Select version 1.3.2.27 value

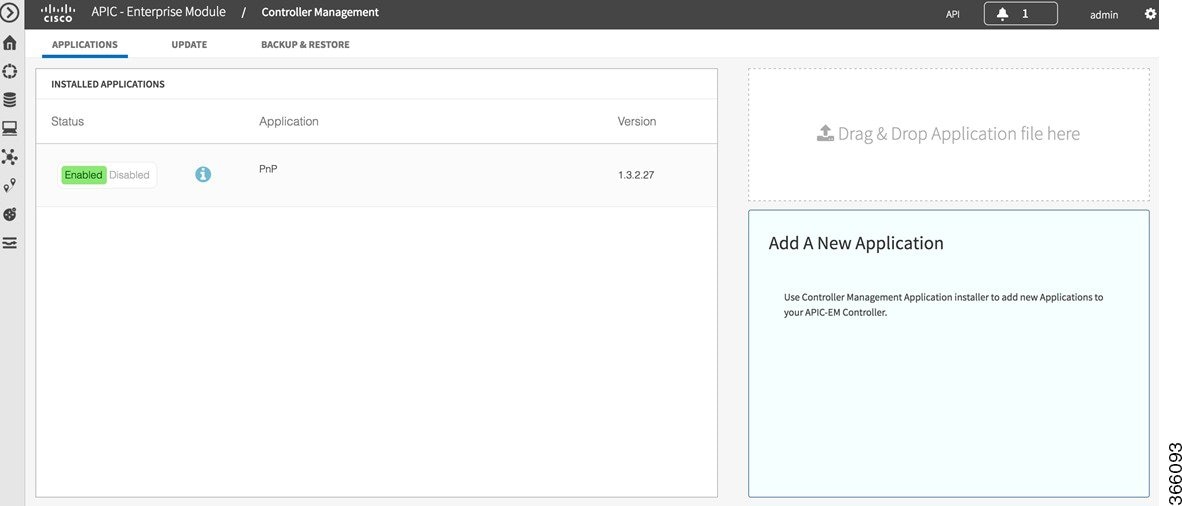pyautogui.click(x=636, y=175)
